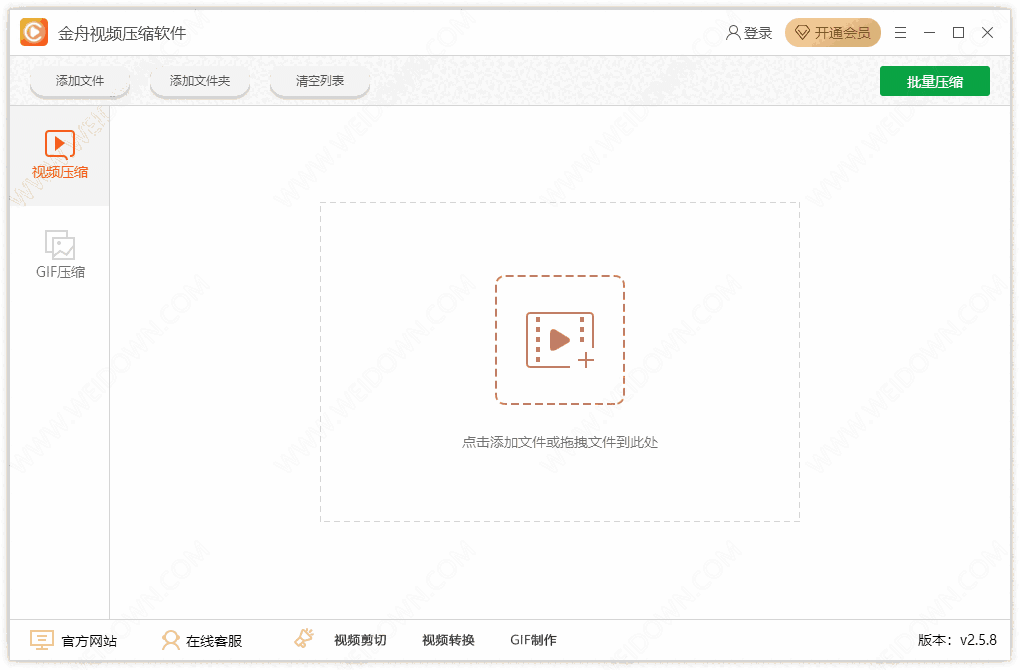Viewport: 1020px width, 670px height.
Task: Open the 视频转换 video conversion tool
Action: point(448,640)
